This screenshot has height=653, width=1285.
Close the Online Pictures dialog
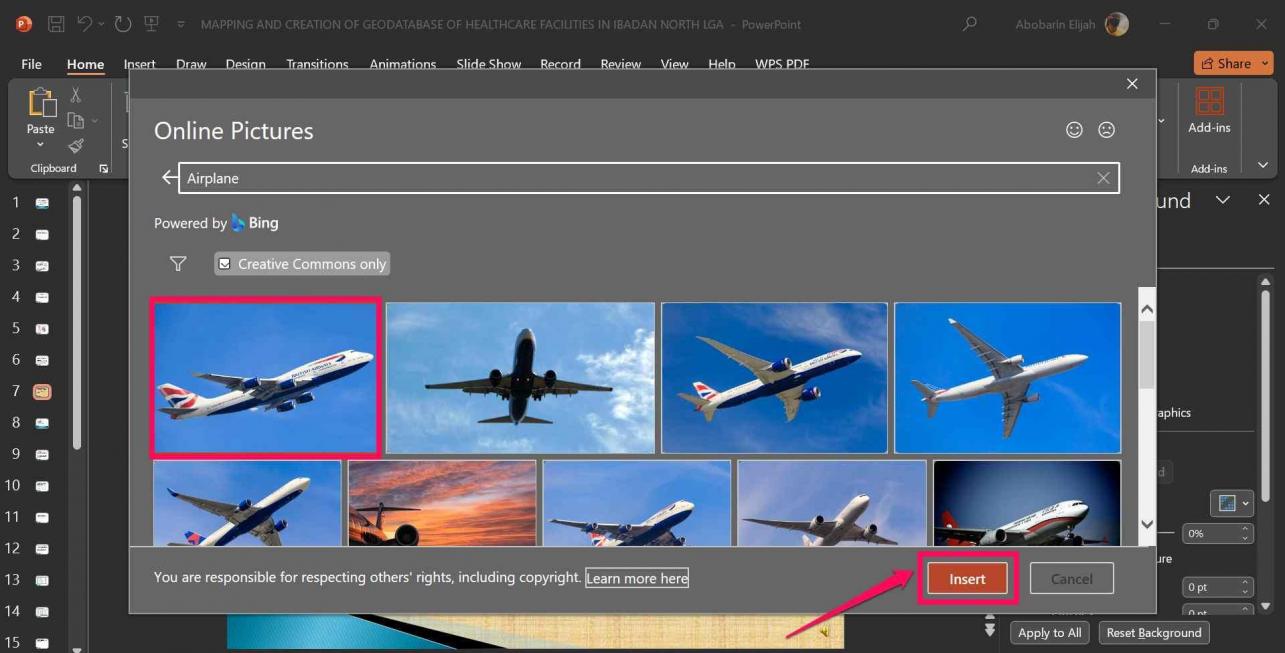1132,84
